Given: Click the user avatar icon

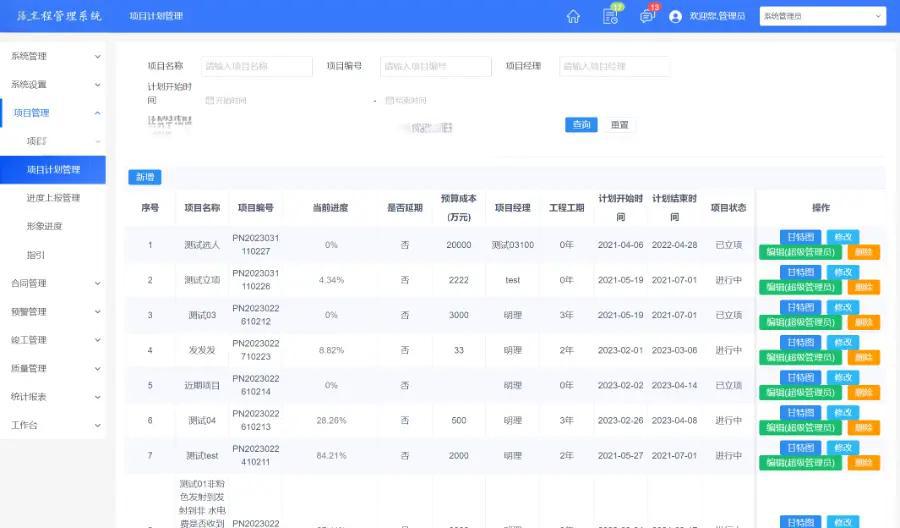Looking at the screenshot, I should point(675,16).
